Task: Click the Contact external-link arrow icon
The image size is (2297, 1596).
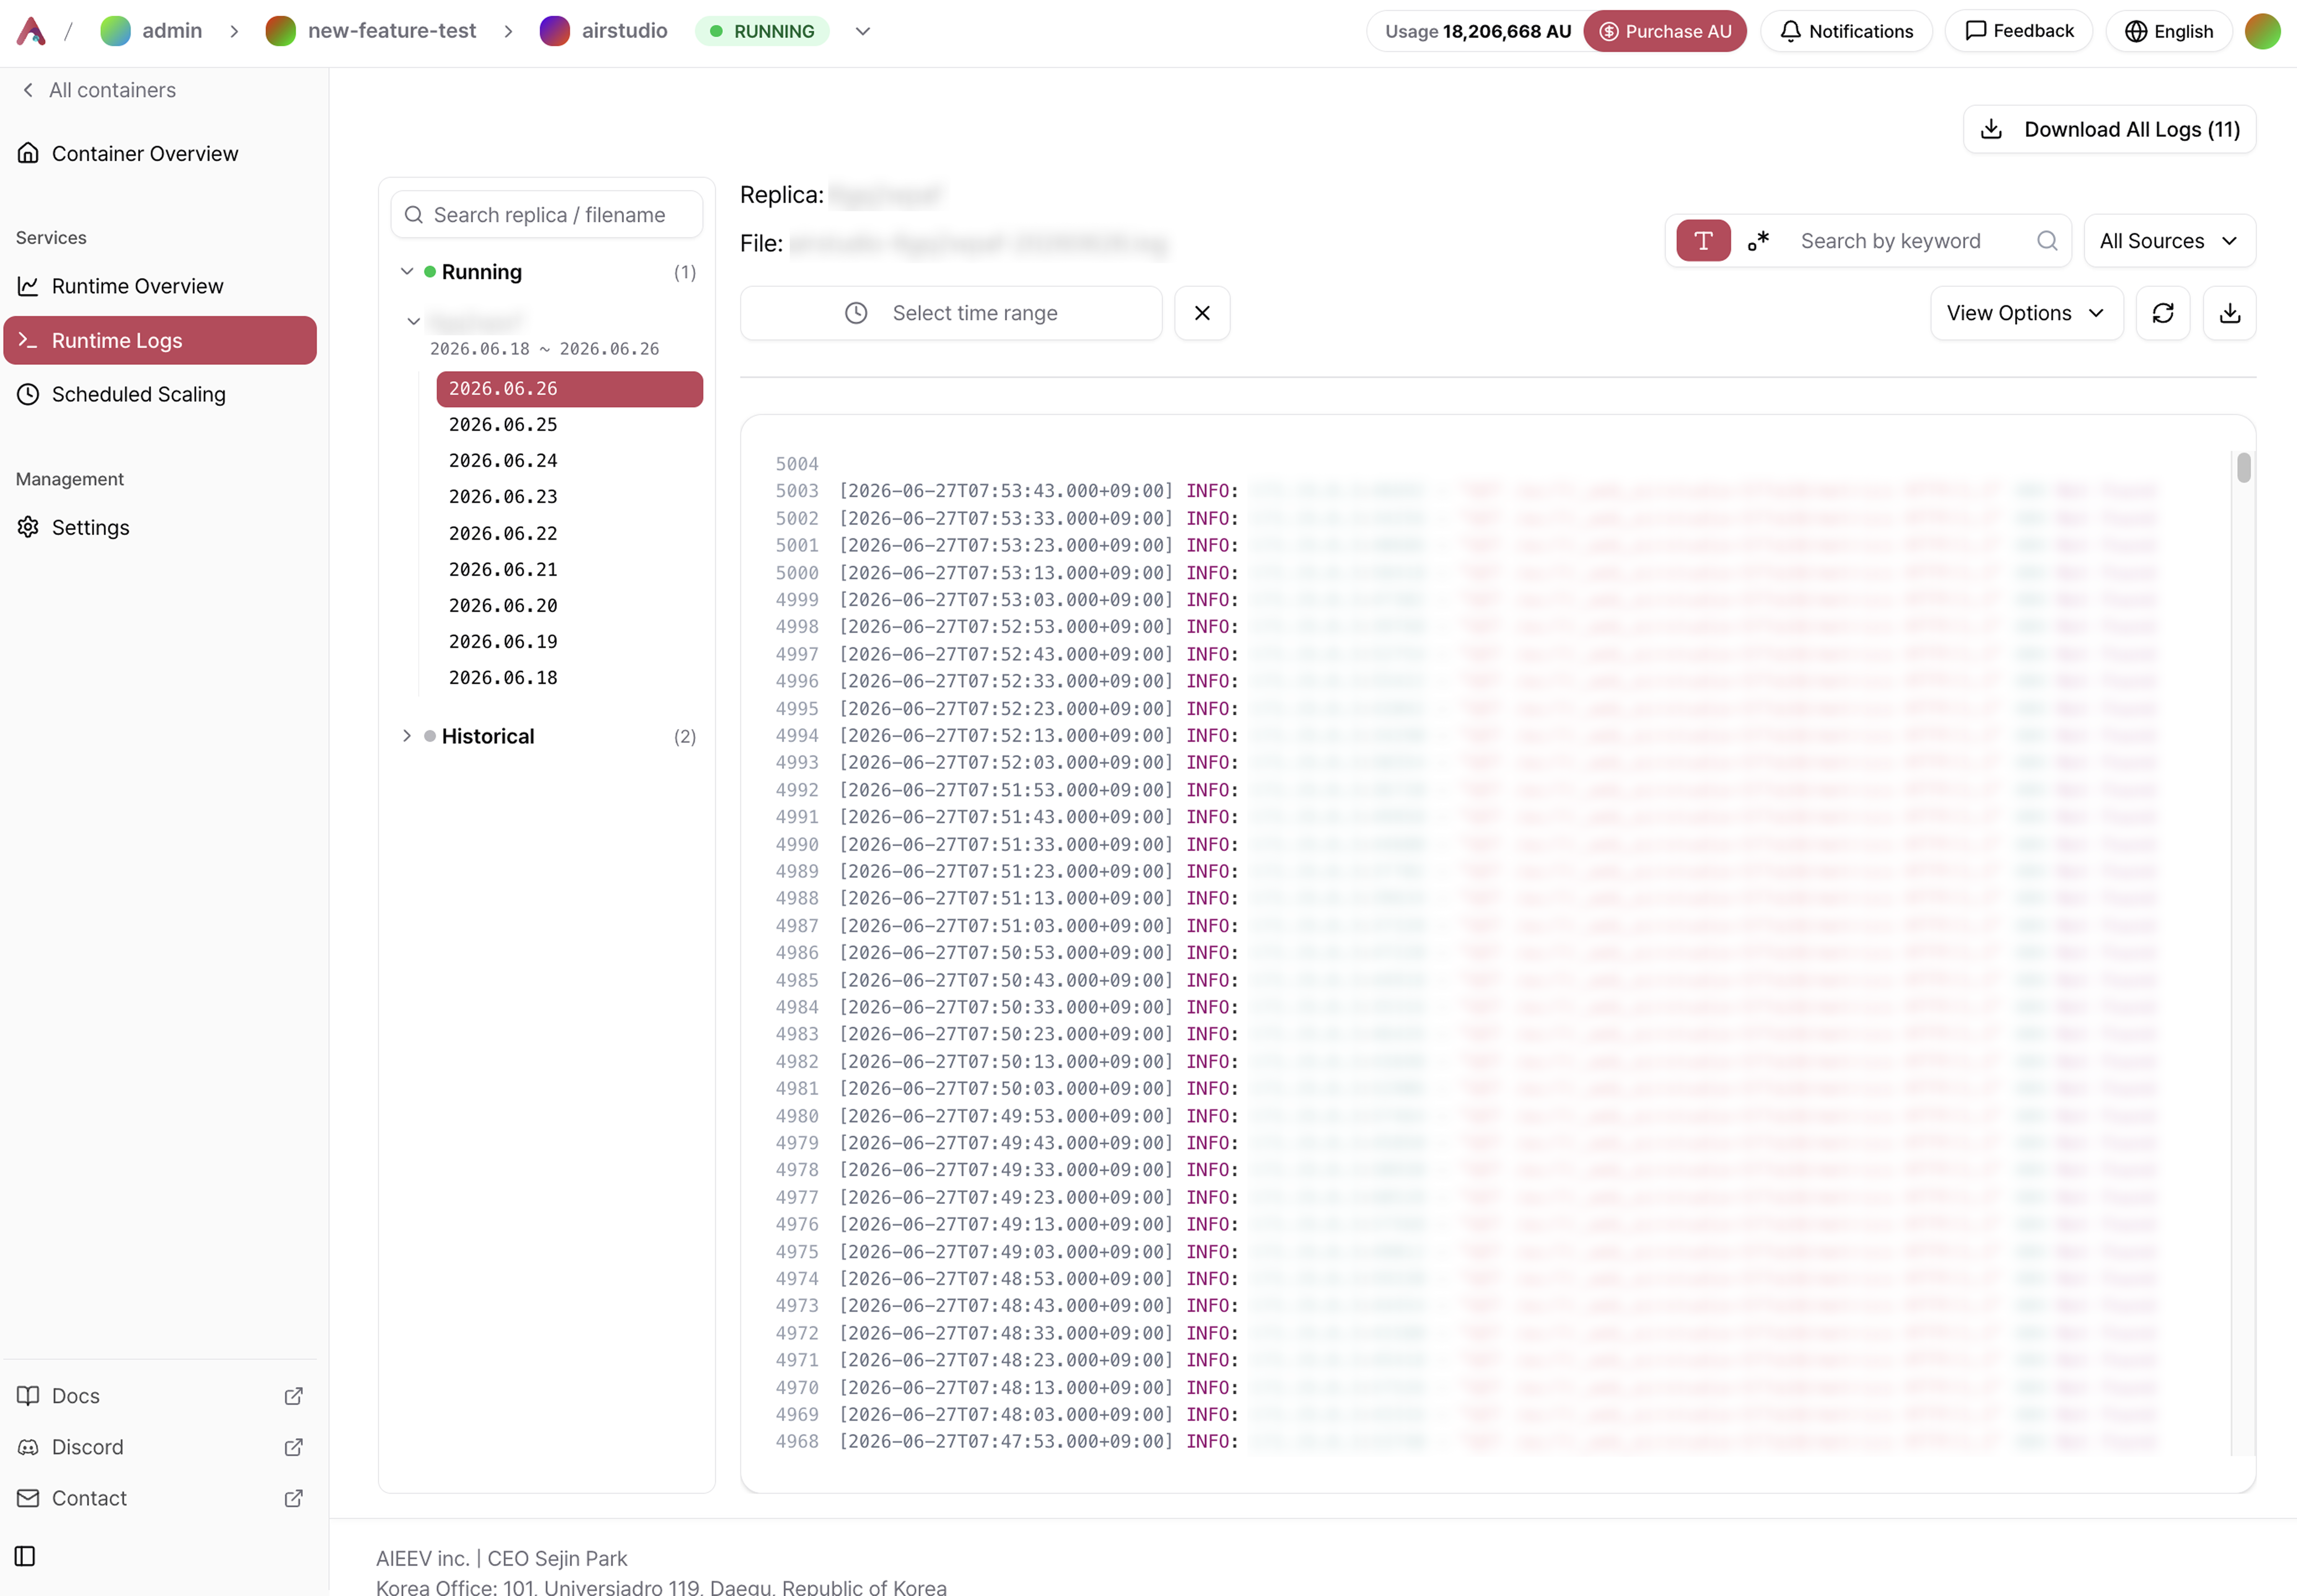Action: click(x=294, y=1498)
